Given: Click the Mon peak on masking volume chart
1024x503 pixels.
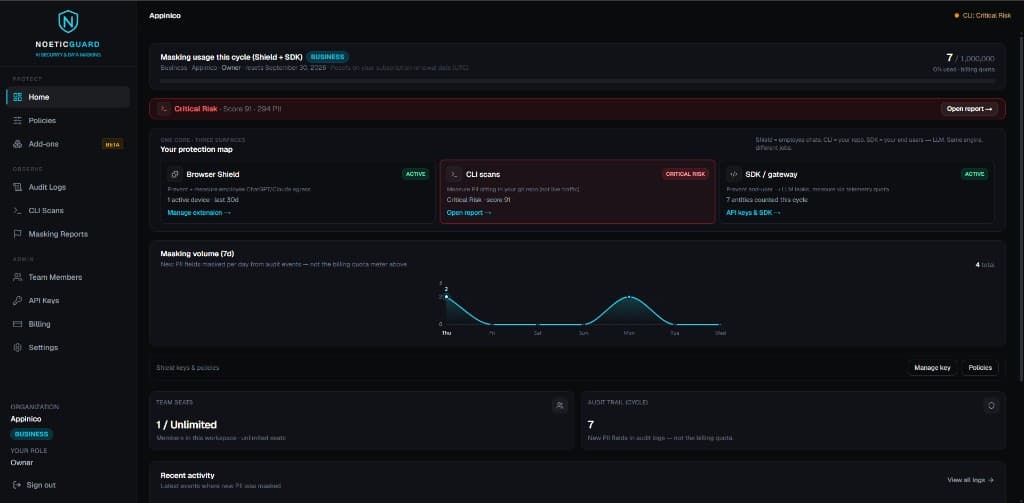Looking at the screenshot, I should pyautogui.click(x=629, y=297).
